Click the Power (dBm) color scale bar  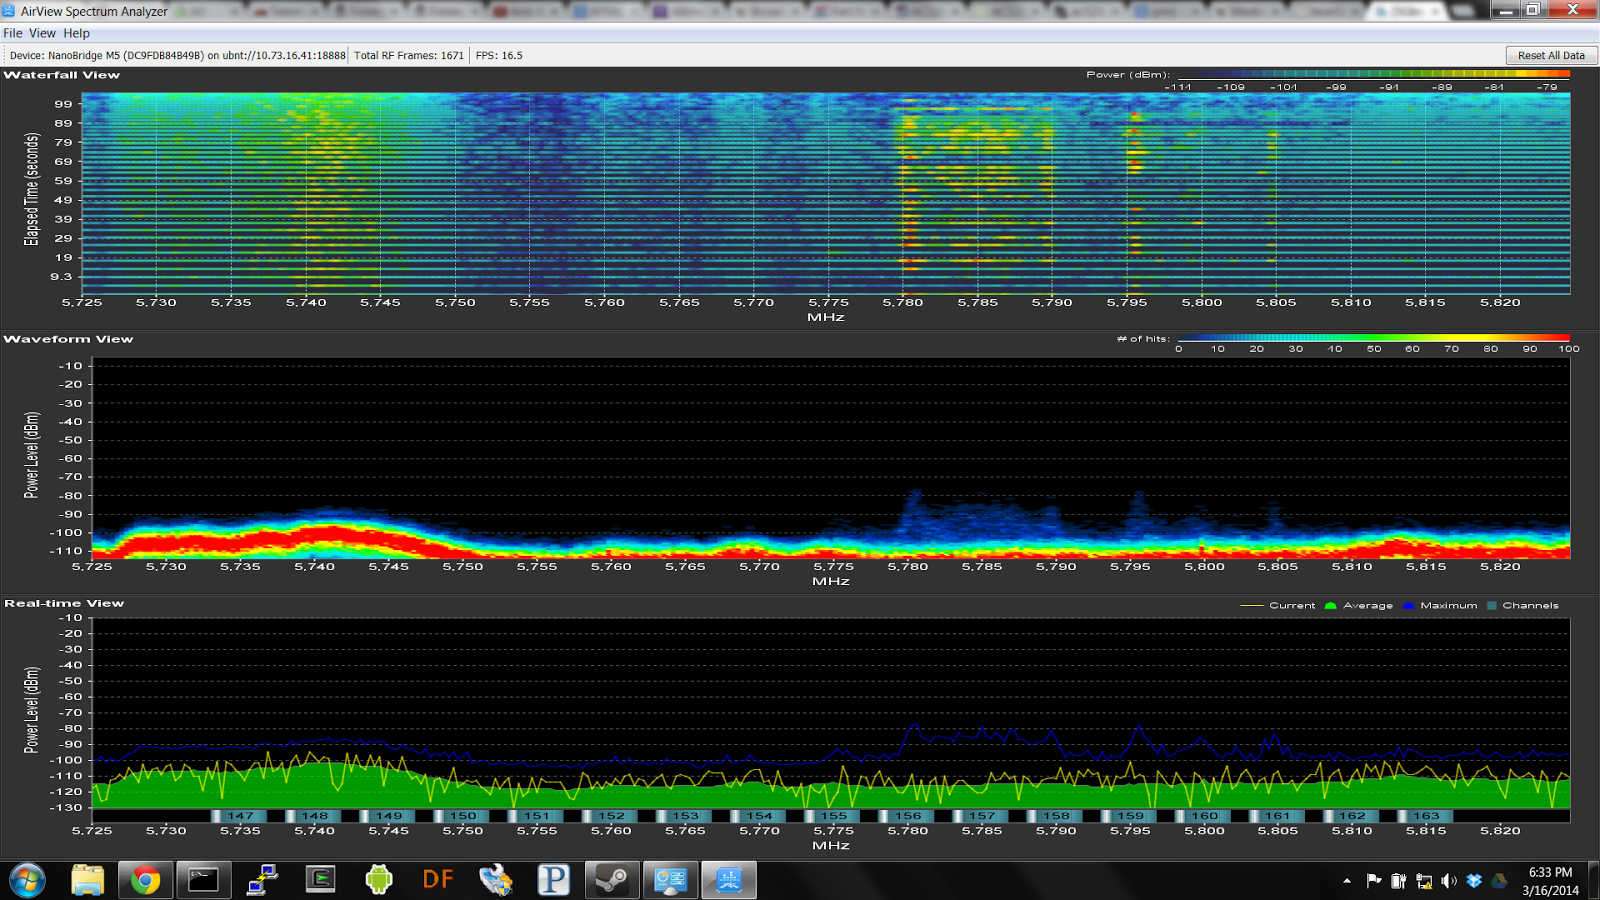tap(1374, 74)
